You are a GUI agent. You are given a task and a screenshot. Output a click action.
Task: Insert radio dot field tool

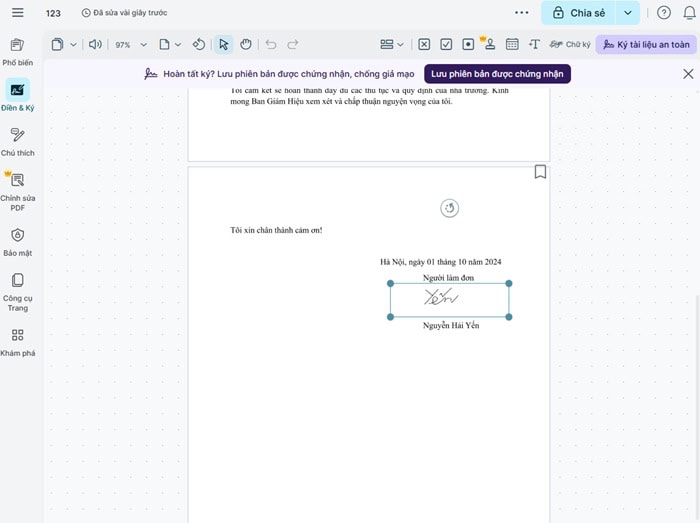tap(468, 45)
